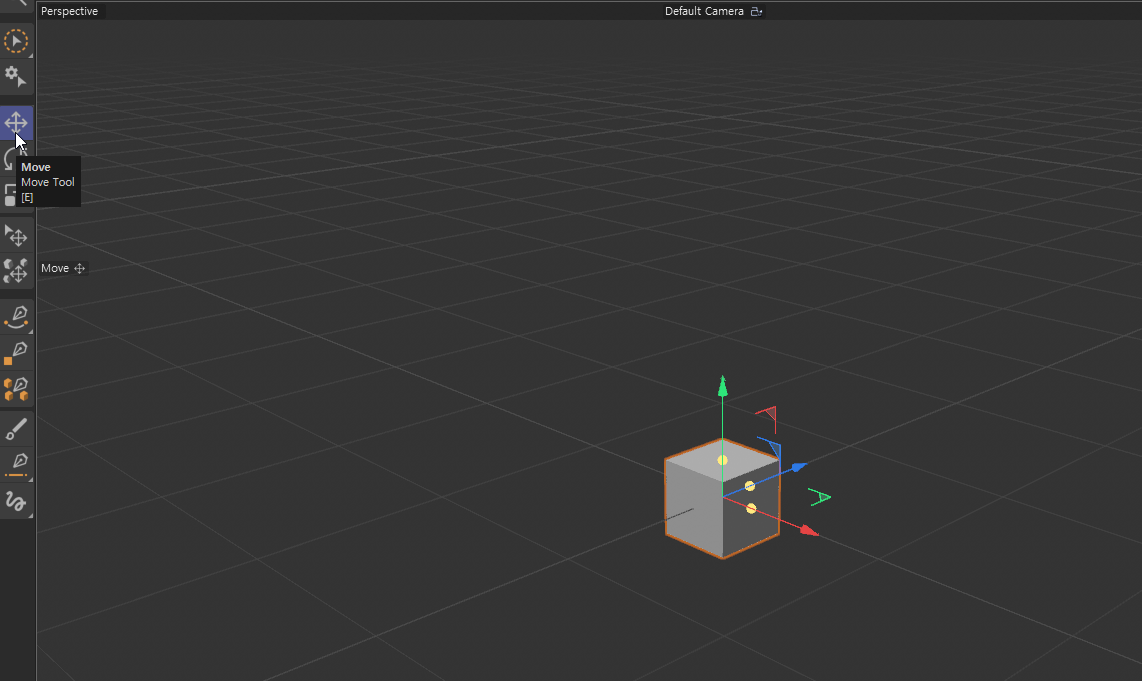This screenshot has width=1142, height=681.
Task: Select the Rotate tool behind the tooltip
Action: (8, 158)
